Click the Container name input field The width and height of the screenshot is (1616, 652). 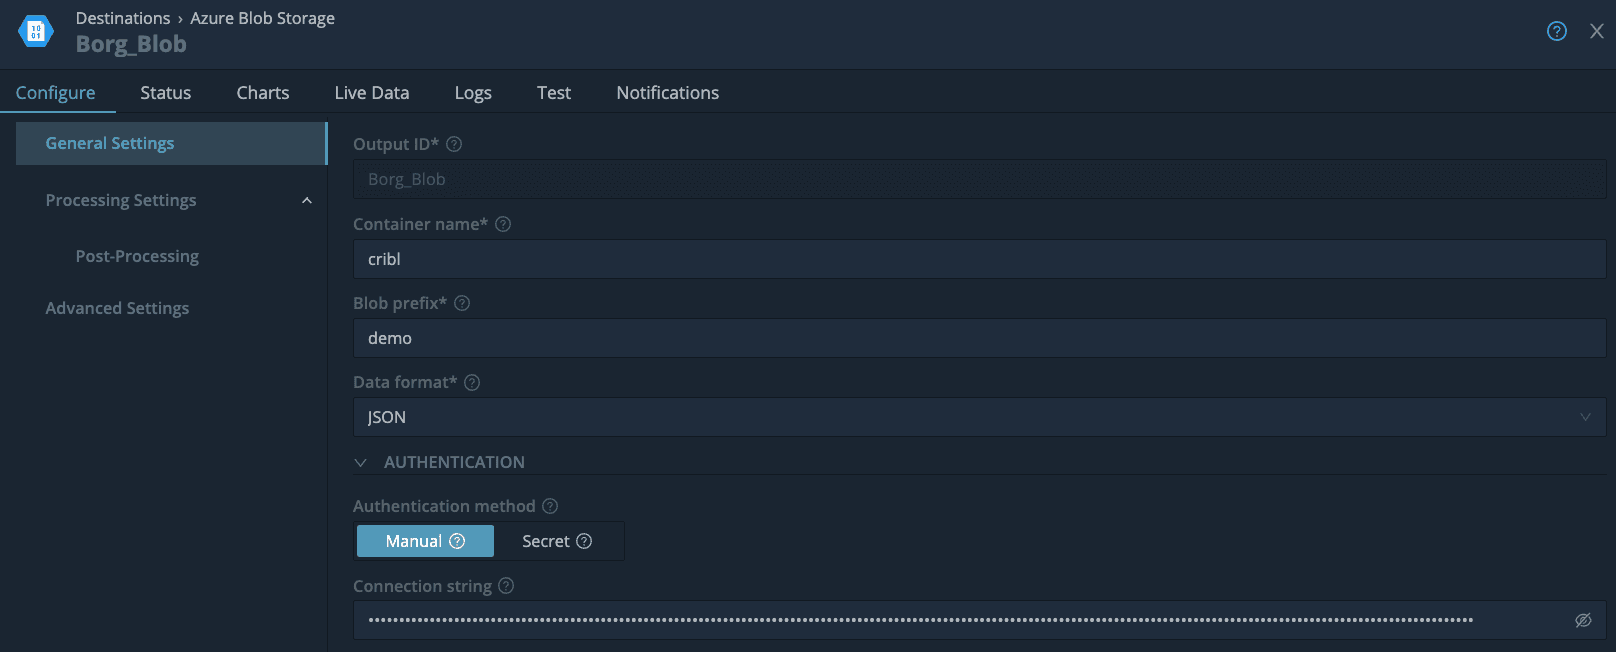tap(978, 259)
